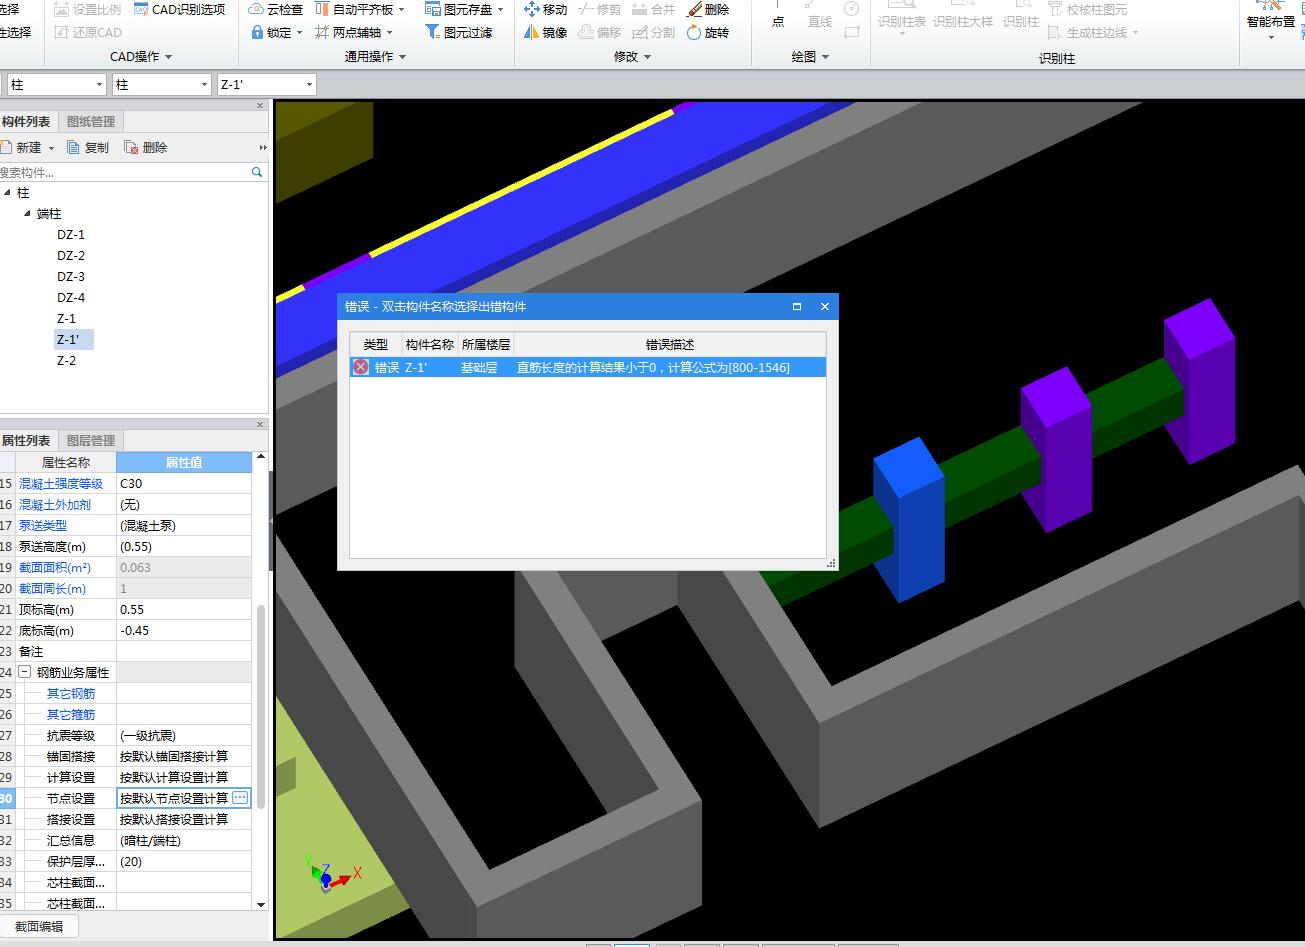The width and height of the screenshot is (1305, 947).
Task: Open the second 柱 type dropdown
Action: click(204, 85)
